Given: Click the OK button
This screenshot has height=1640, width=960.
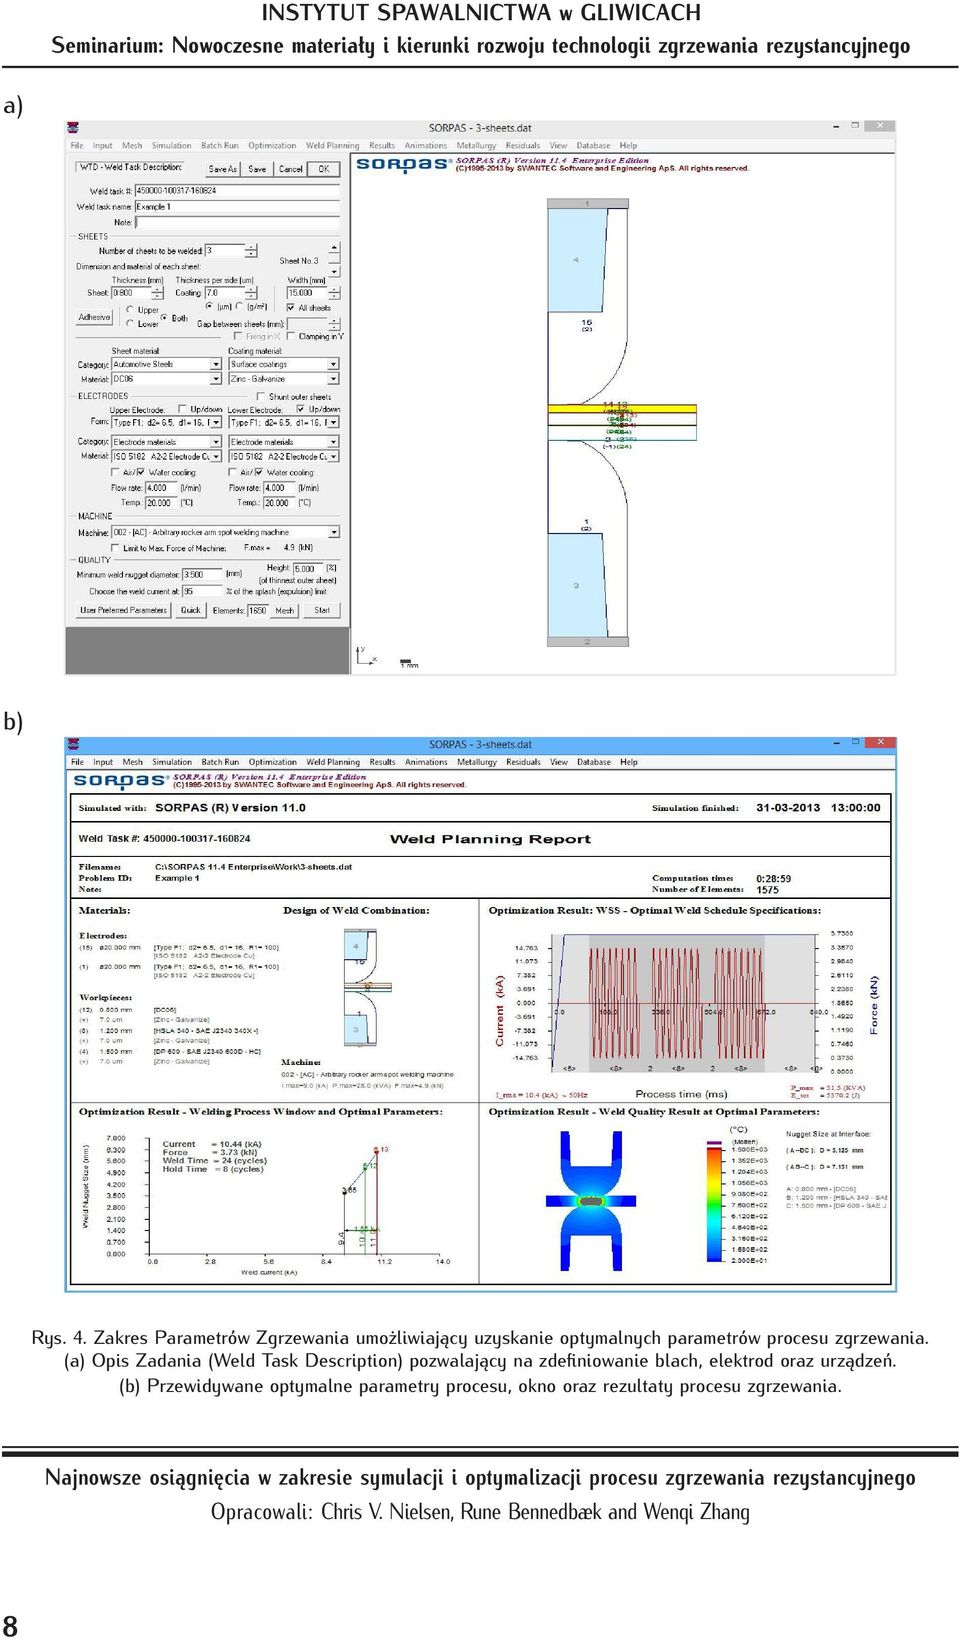Looking at the screenshot, I should [x=324, y=169].
